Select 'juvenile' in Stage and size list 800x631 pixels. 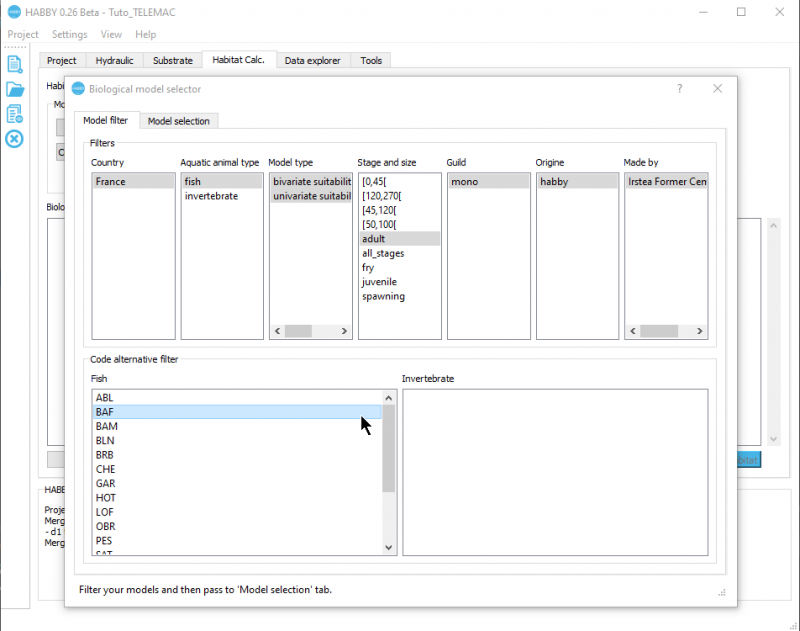pos(379,282)
